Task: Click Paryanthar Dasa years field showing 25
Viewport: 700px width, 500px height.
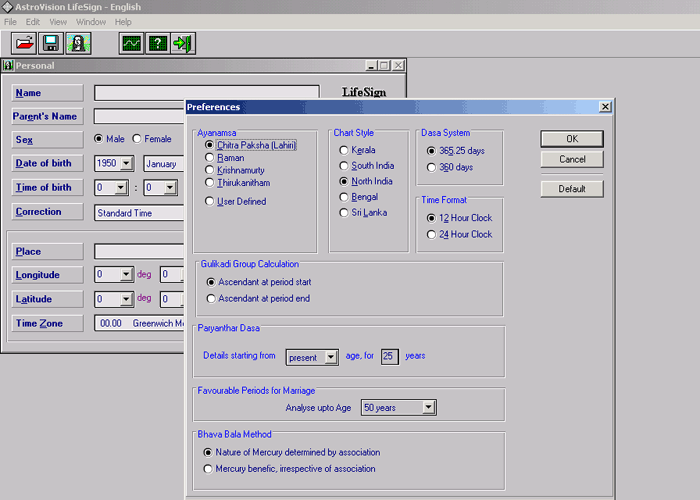Action: tap(389, 356)
